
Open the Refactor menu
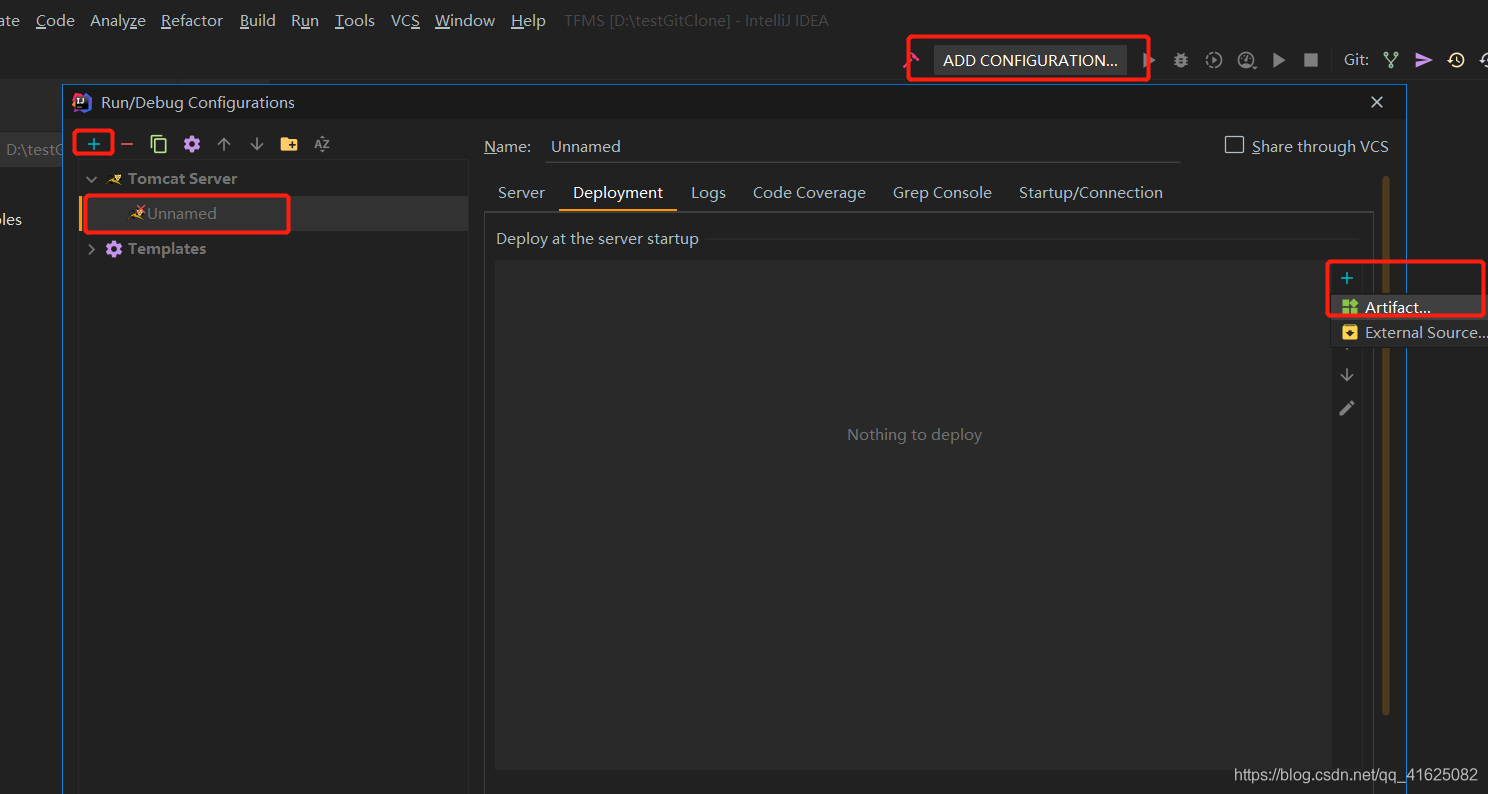[x=192, y=20]
